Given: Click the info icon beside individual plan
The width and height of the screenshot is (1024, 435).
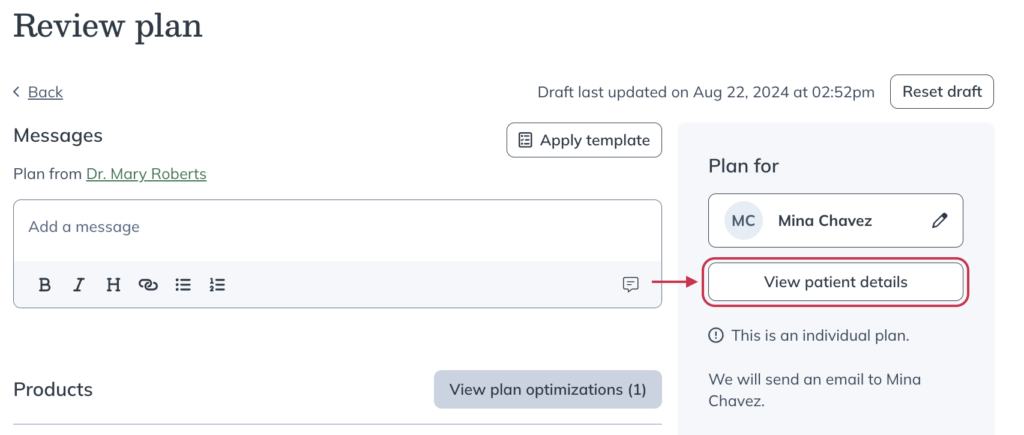Looking at the screenshot, I should pyautogui.click(x=716, y=336).
